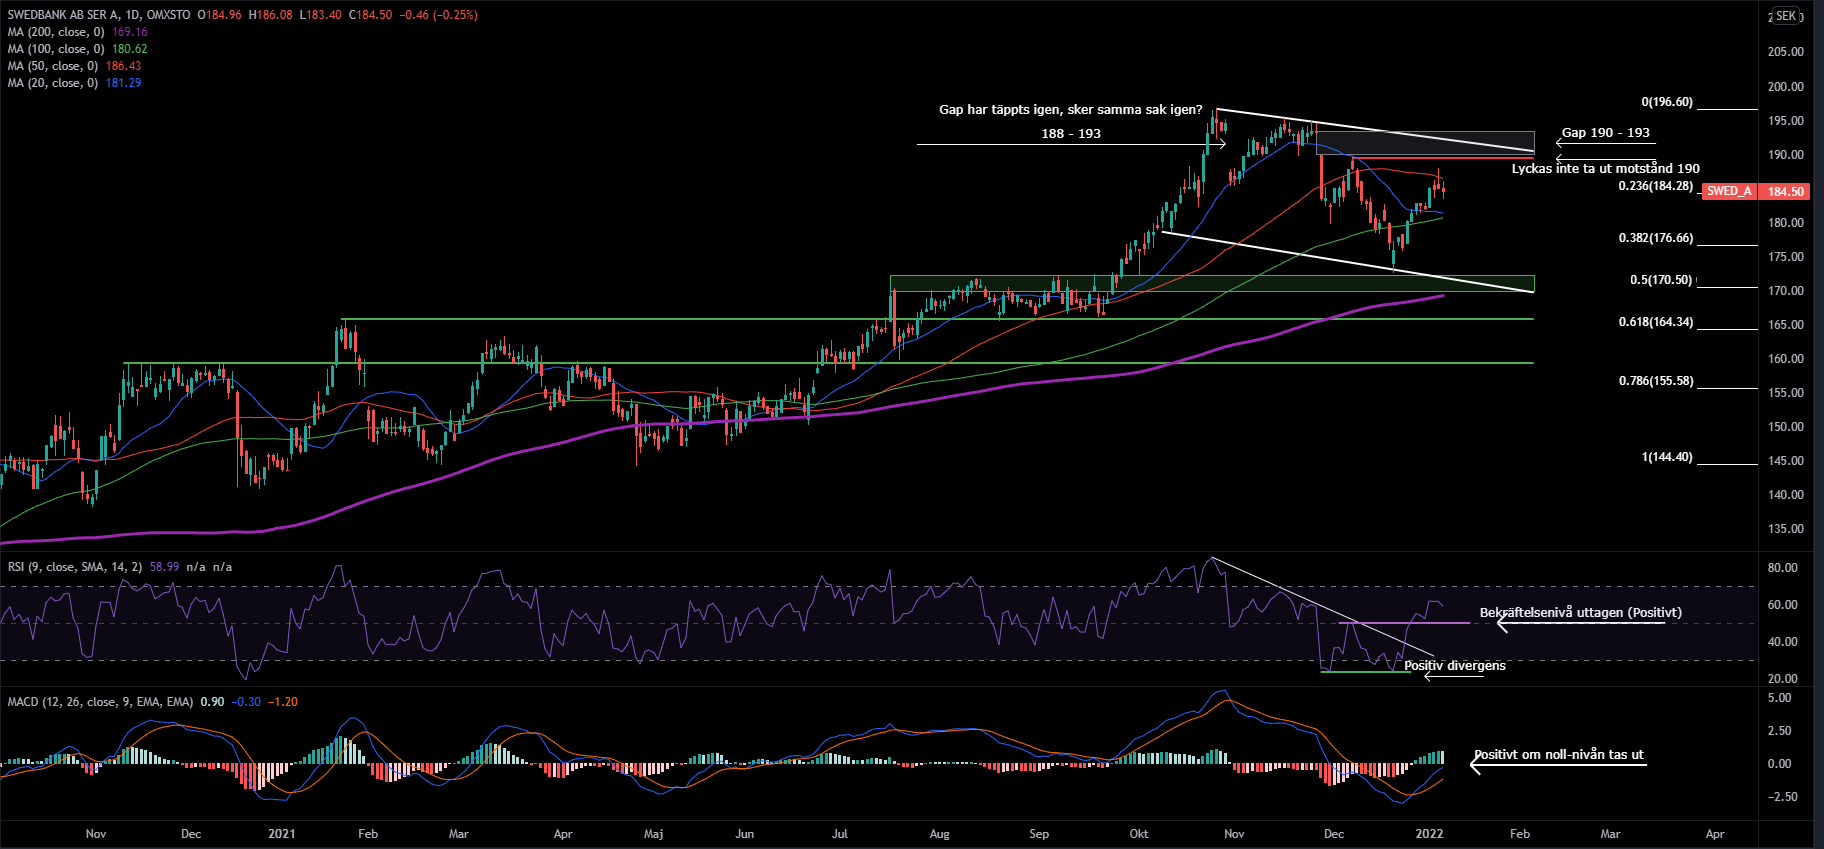Select the MA (100, close, 0) legend
This screenshot has width=1824, height=849.
(x=56, y=49)
